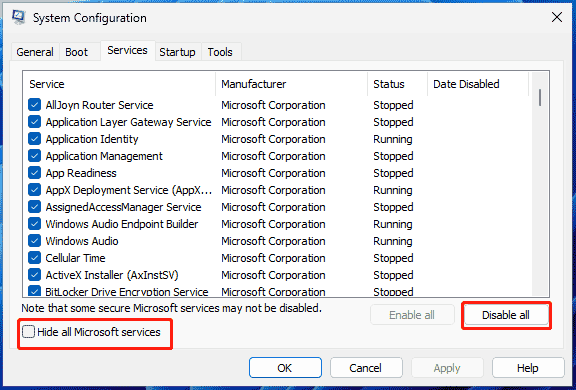Close the System Configuration dialog
This screenshot has width=576, height=390.
[x=557, y=17]
